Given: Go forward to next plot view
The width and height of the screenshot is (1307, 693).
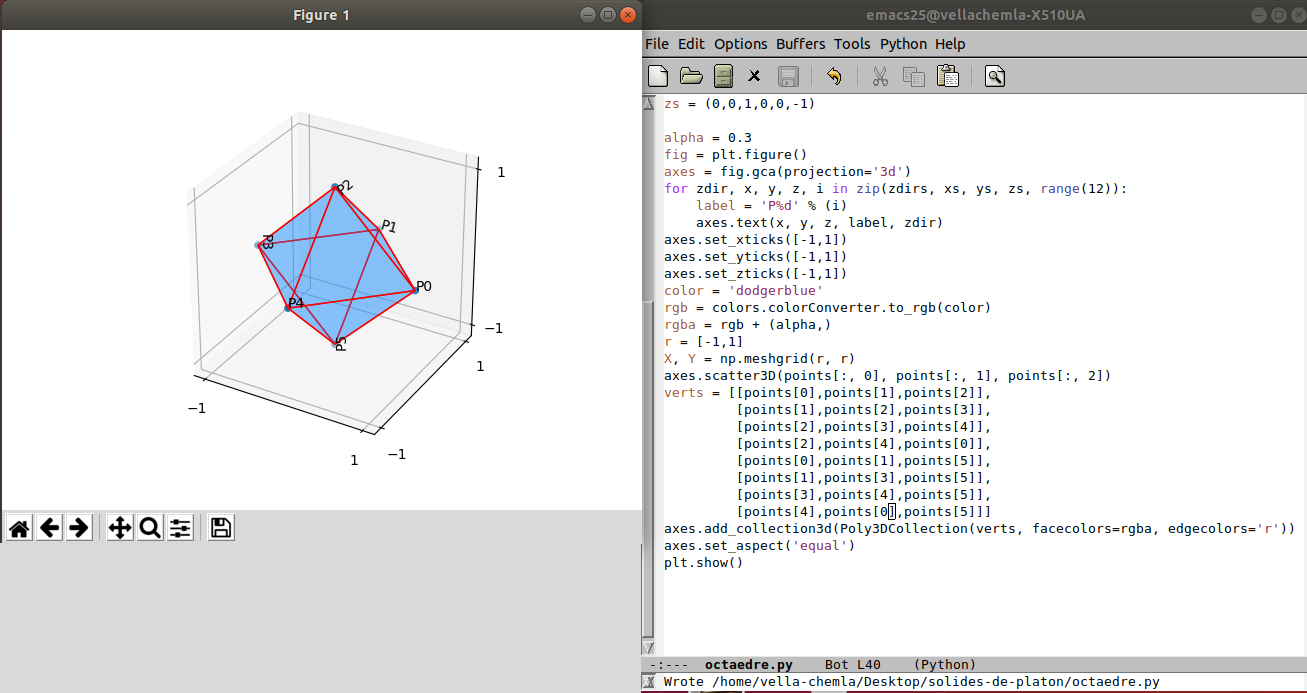Looking at the screenshot, I should point(79,528).
